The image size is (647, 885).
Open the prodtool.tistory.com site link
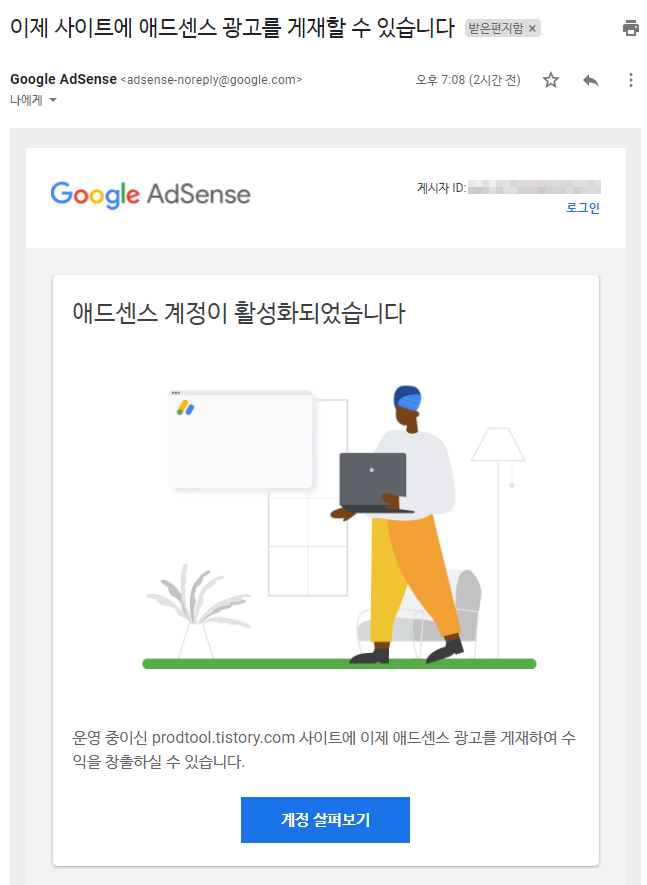click(223, 738)
